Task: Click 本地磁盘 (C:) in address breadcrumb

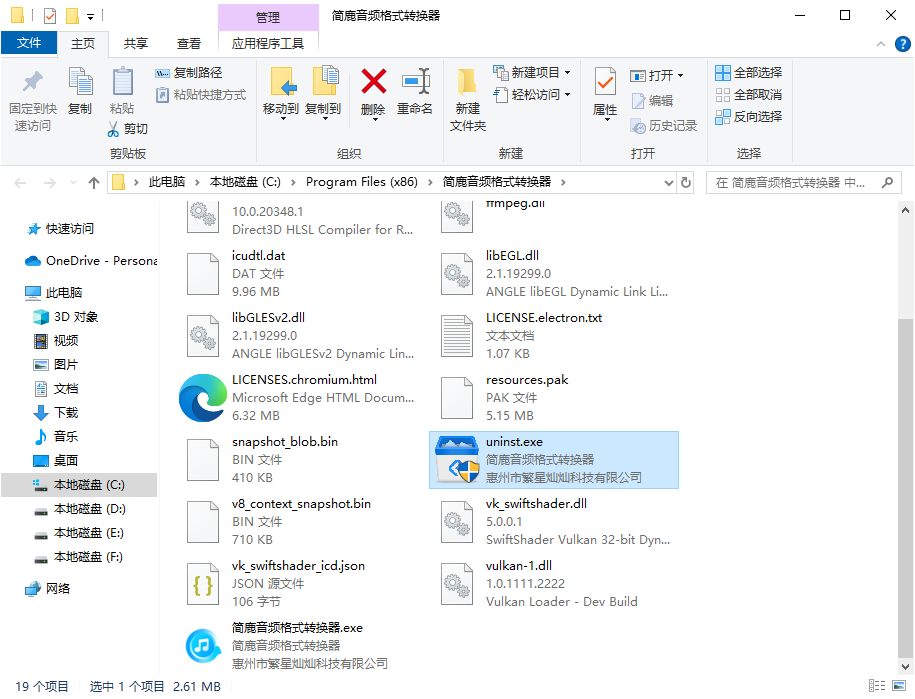Action: (245, 182)
